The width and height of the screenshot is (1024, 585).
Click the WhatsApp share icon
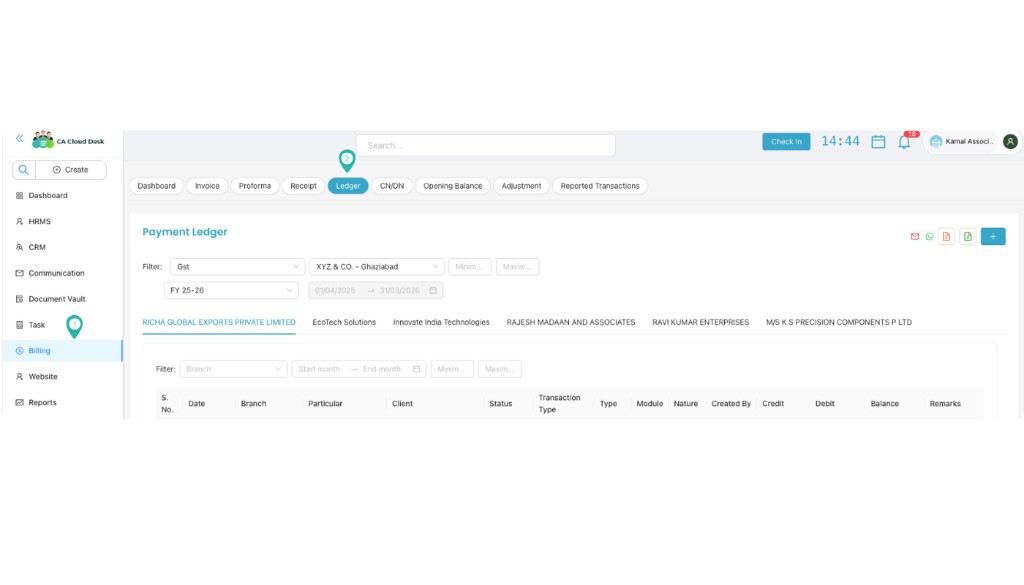point(931,236)
